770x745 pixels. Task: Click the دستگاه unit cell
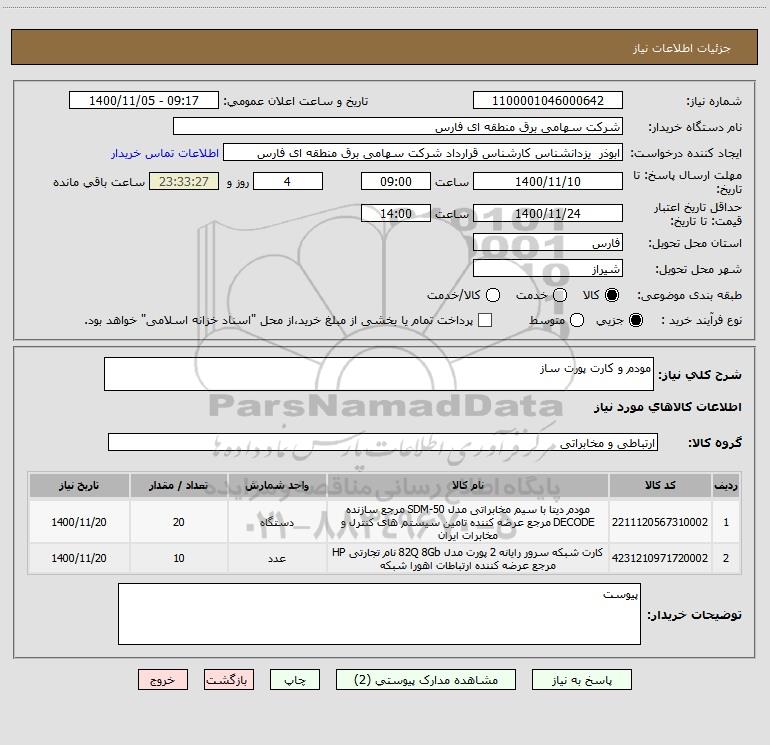click(277, 522)
